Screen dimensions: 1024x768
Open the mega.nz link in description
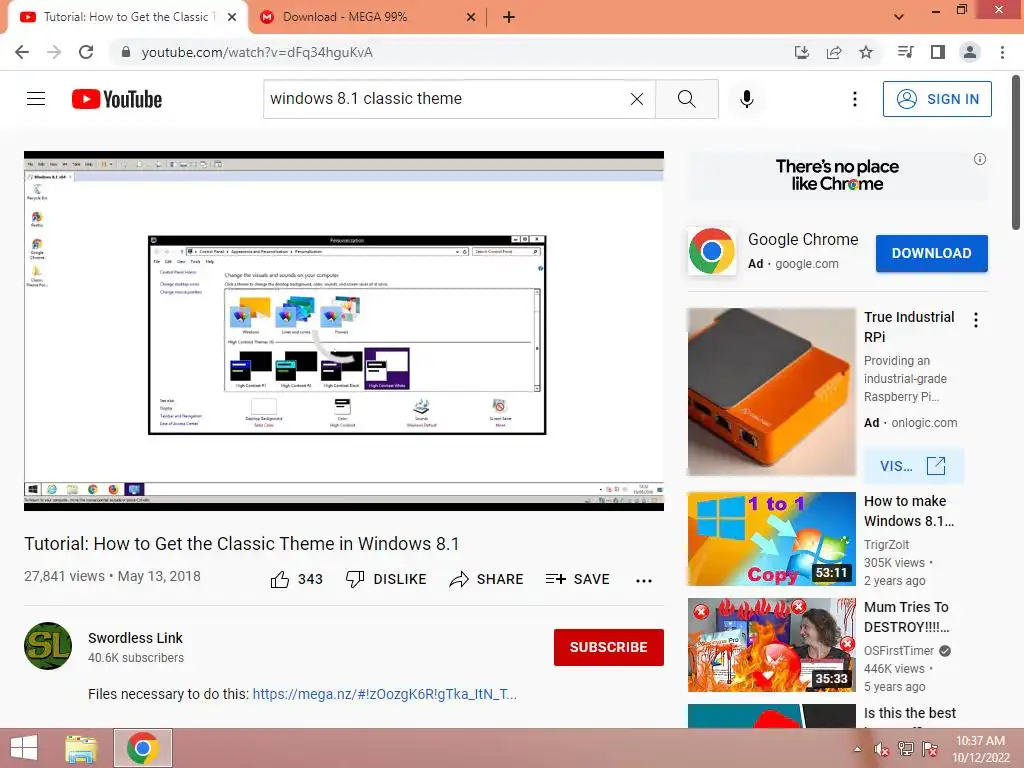coord(385,694)
